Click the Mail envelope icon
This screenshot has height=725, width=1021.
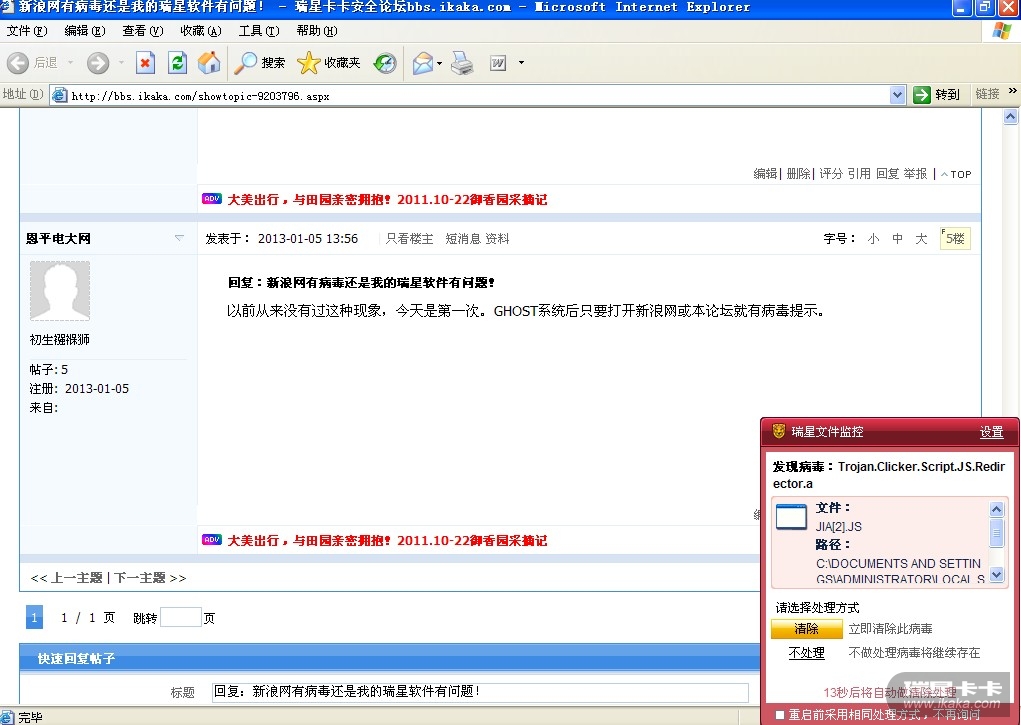[423, 63]
